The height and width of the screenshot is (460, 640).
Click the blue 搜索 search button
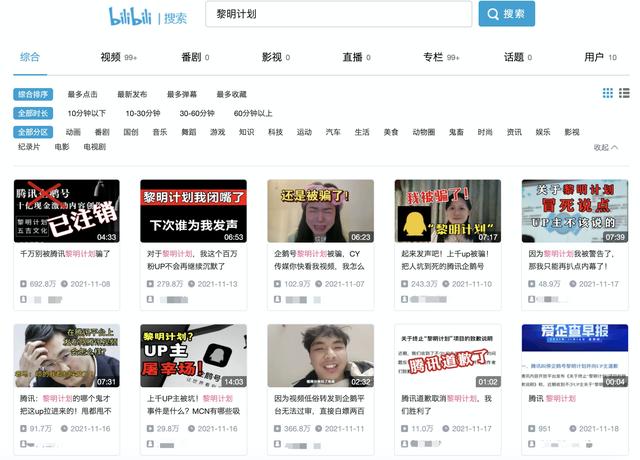tap(506, 14)
